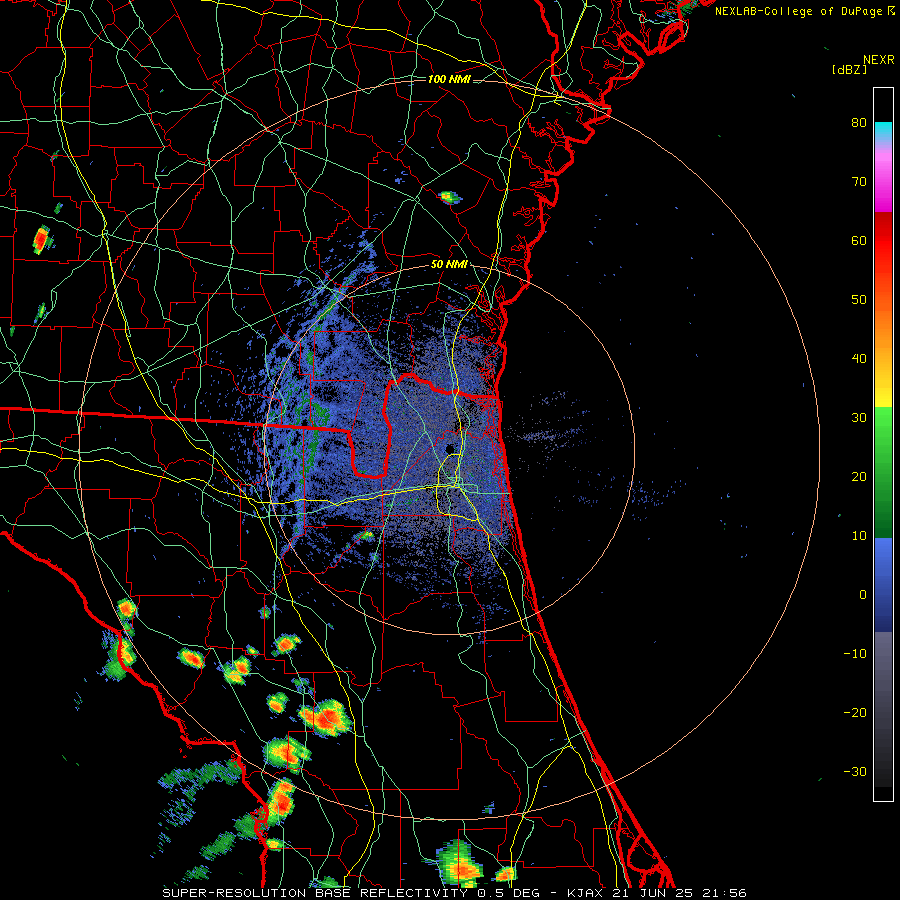Click the -20 value on dBZ scale

pyautogui.click(x=855, y=713)
